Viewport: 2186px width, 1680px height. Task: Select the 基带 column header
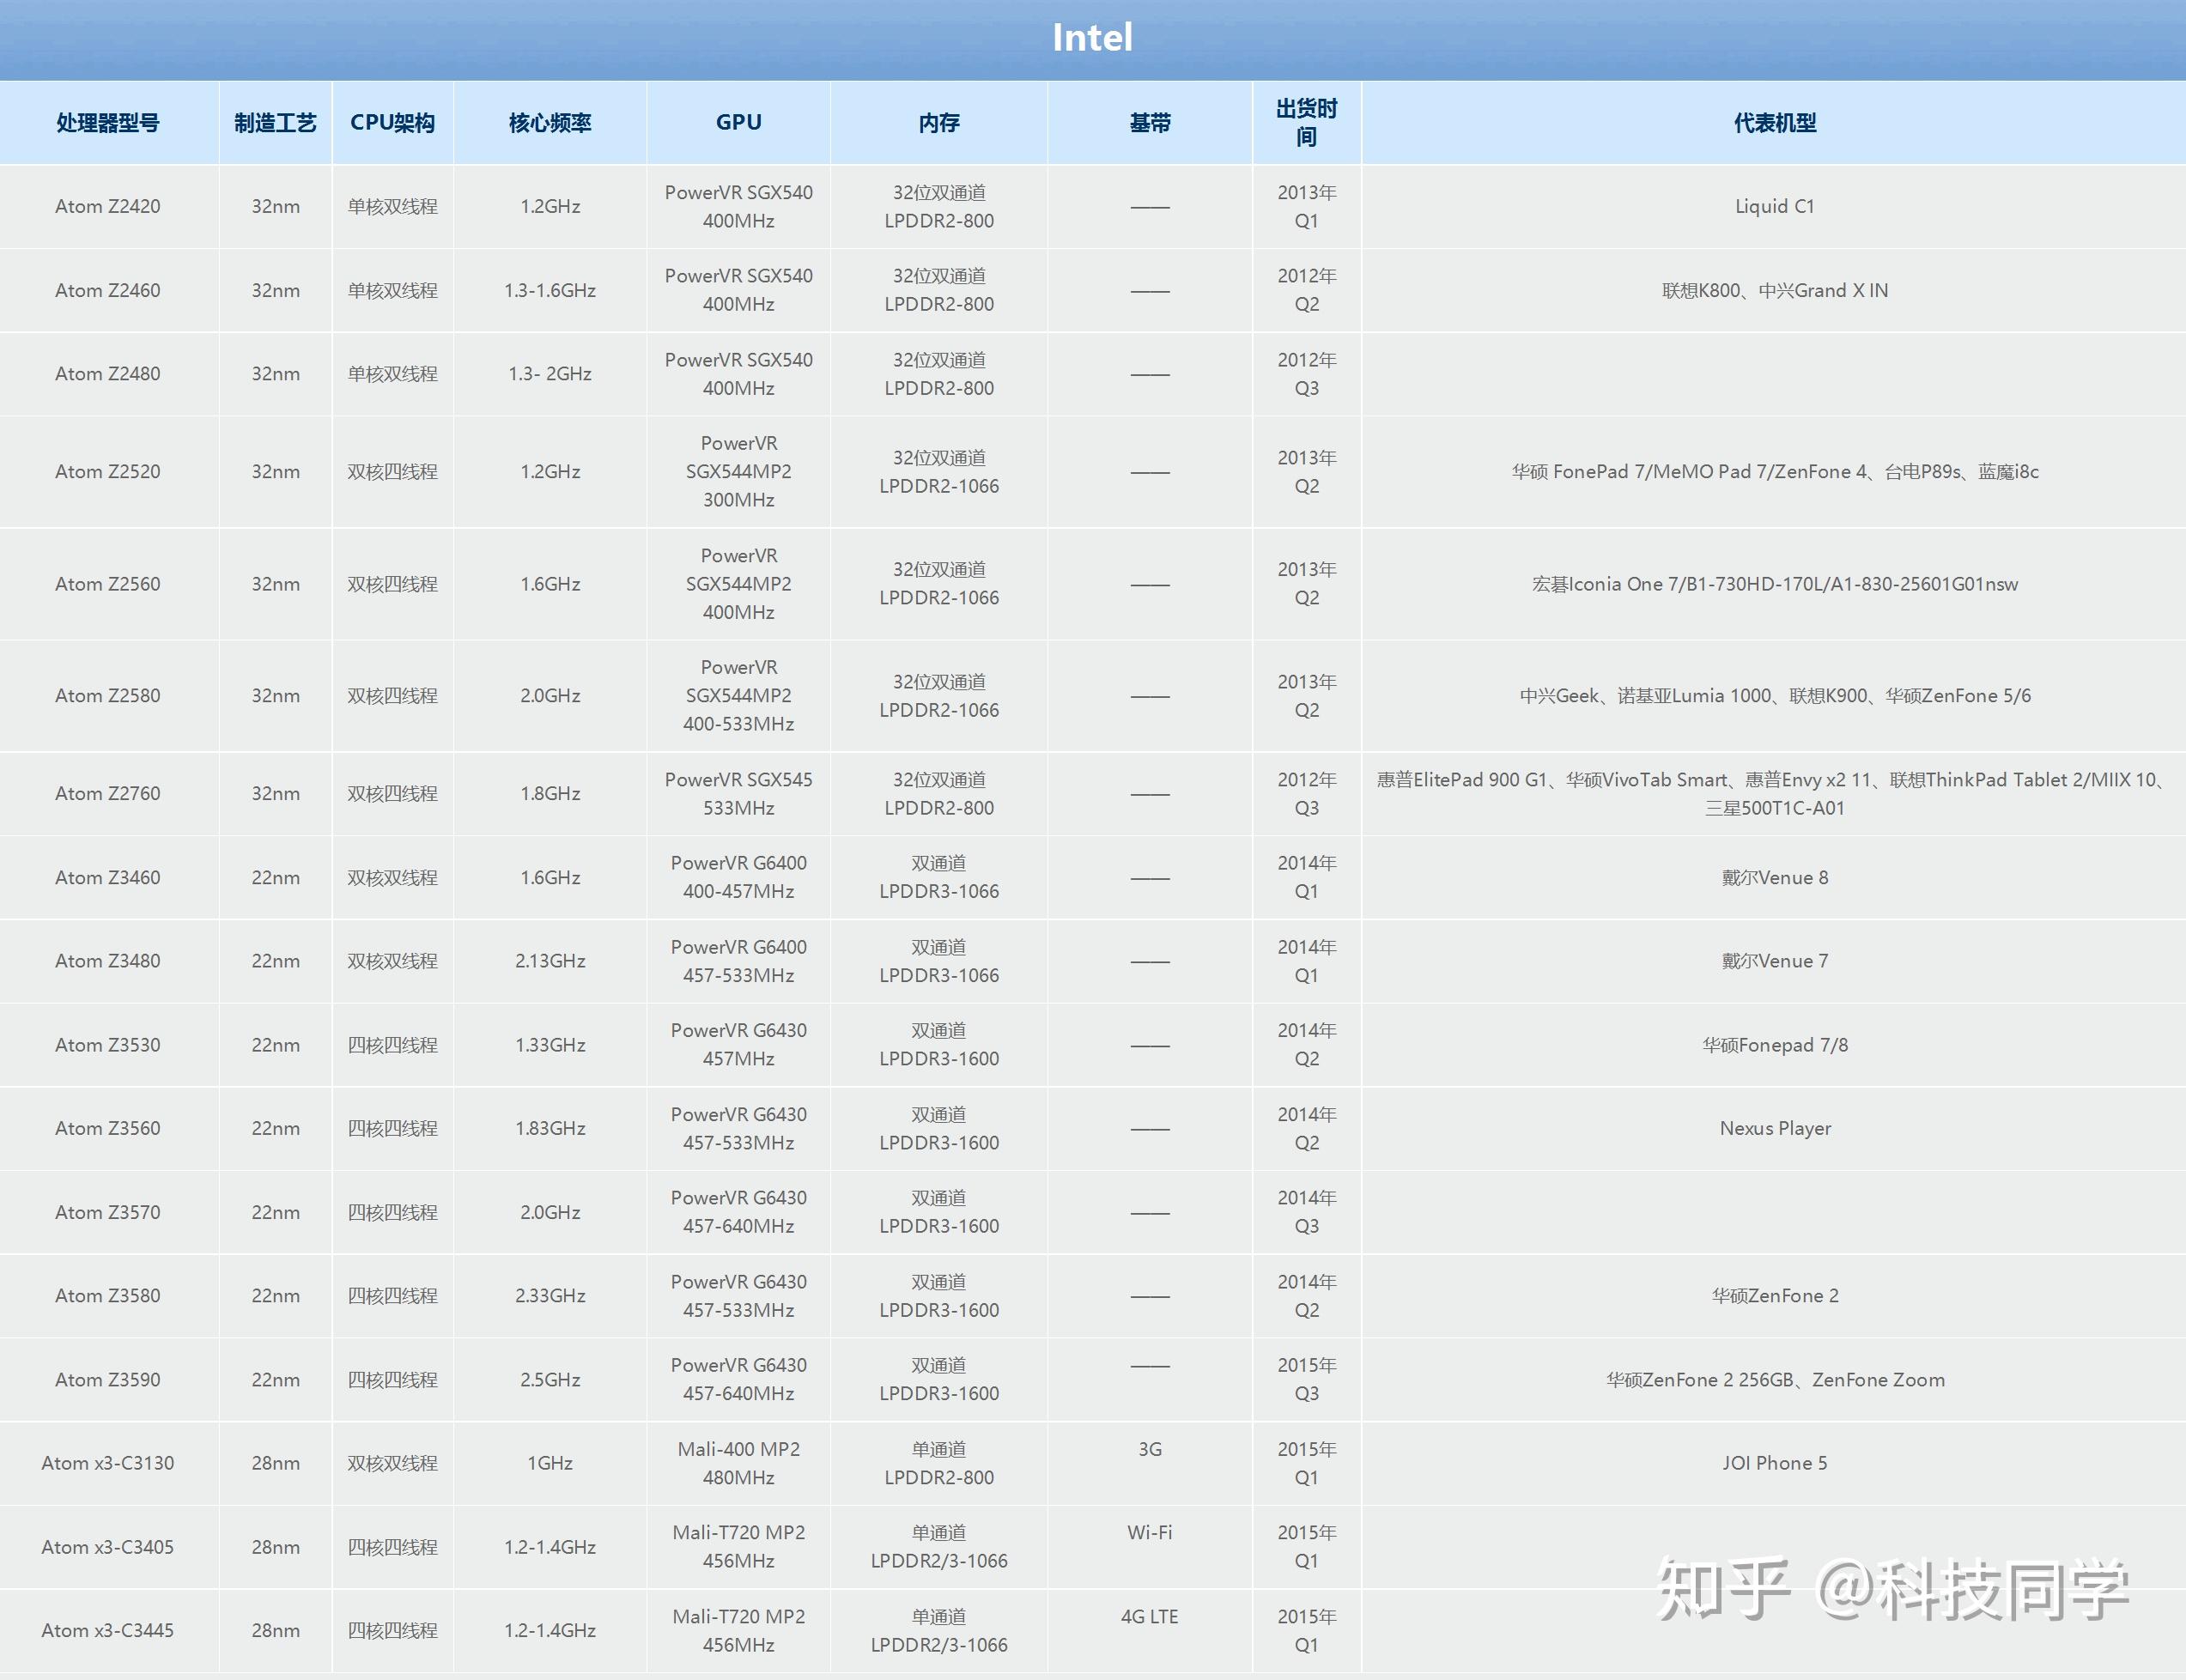pos(1150,123)
